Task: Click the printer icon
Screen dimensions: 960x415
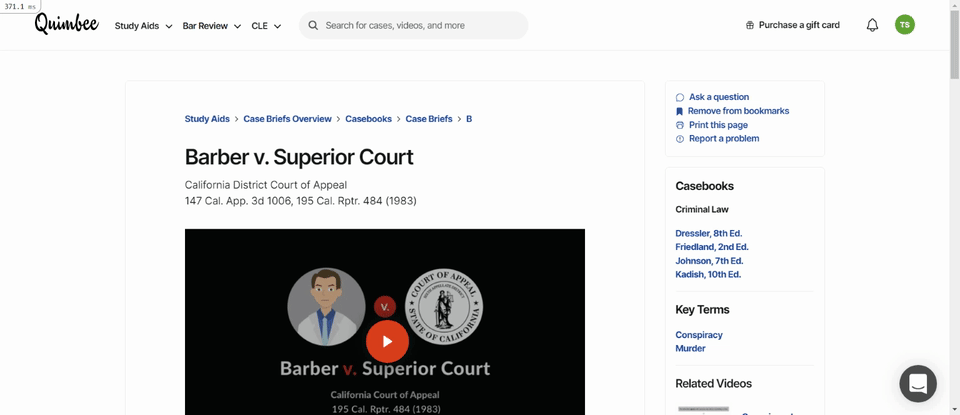Action: tap(680, 125)
